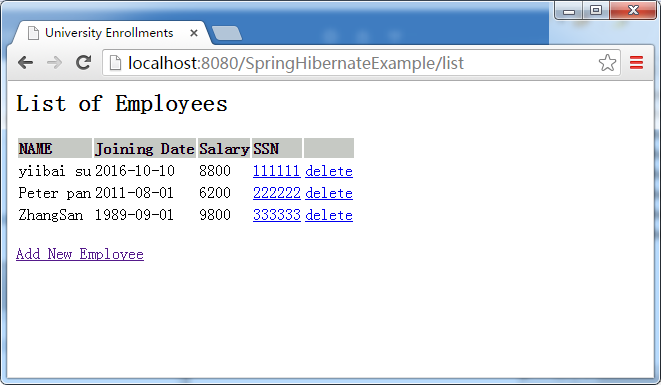
Task: Reload the page with refresh icon
Action: pyautogui.click(x=83, y=62)
